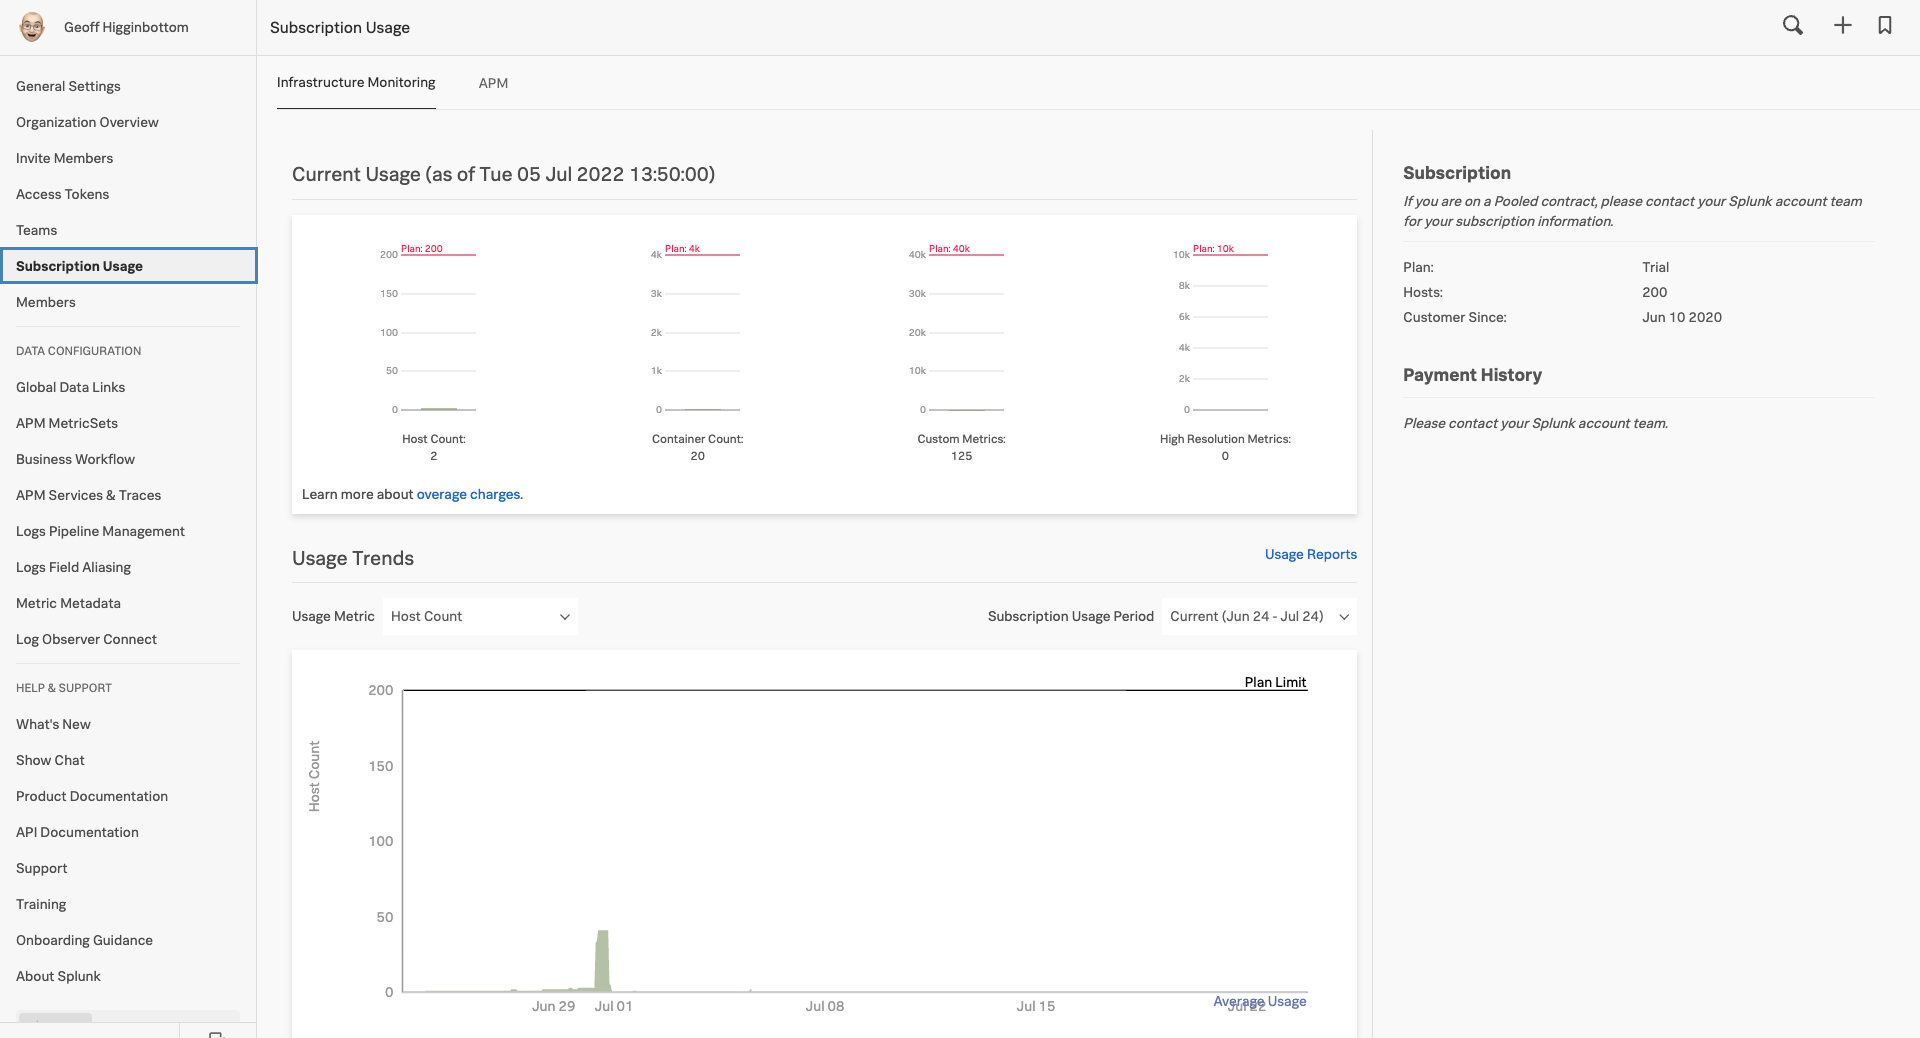The height and width of the screenshot is (1038, 1920).
Task: Expand the Usage Metric Host Count dropdown
Action: coord(480,616)
